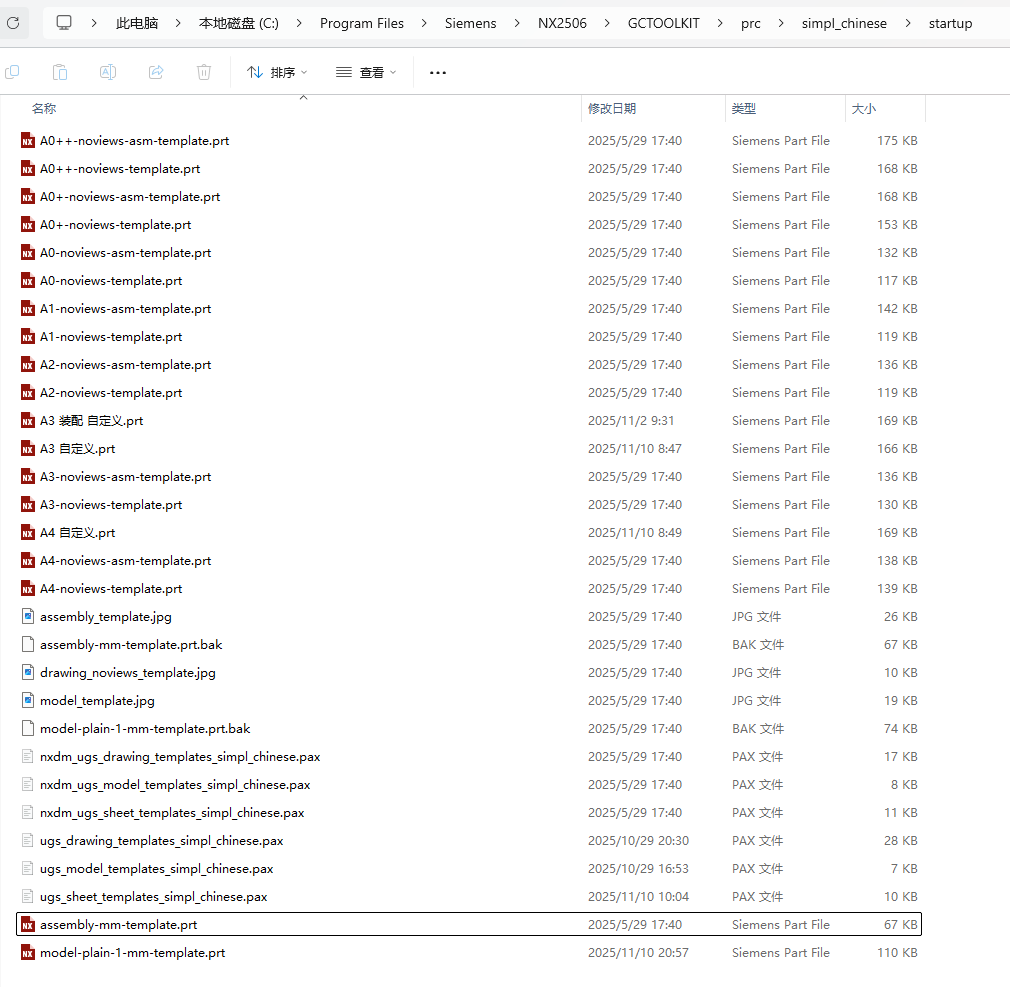Sort files by the 大小 column header

click(x=864, y=108)
